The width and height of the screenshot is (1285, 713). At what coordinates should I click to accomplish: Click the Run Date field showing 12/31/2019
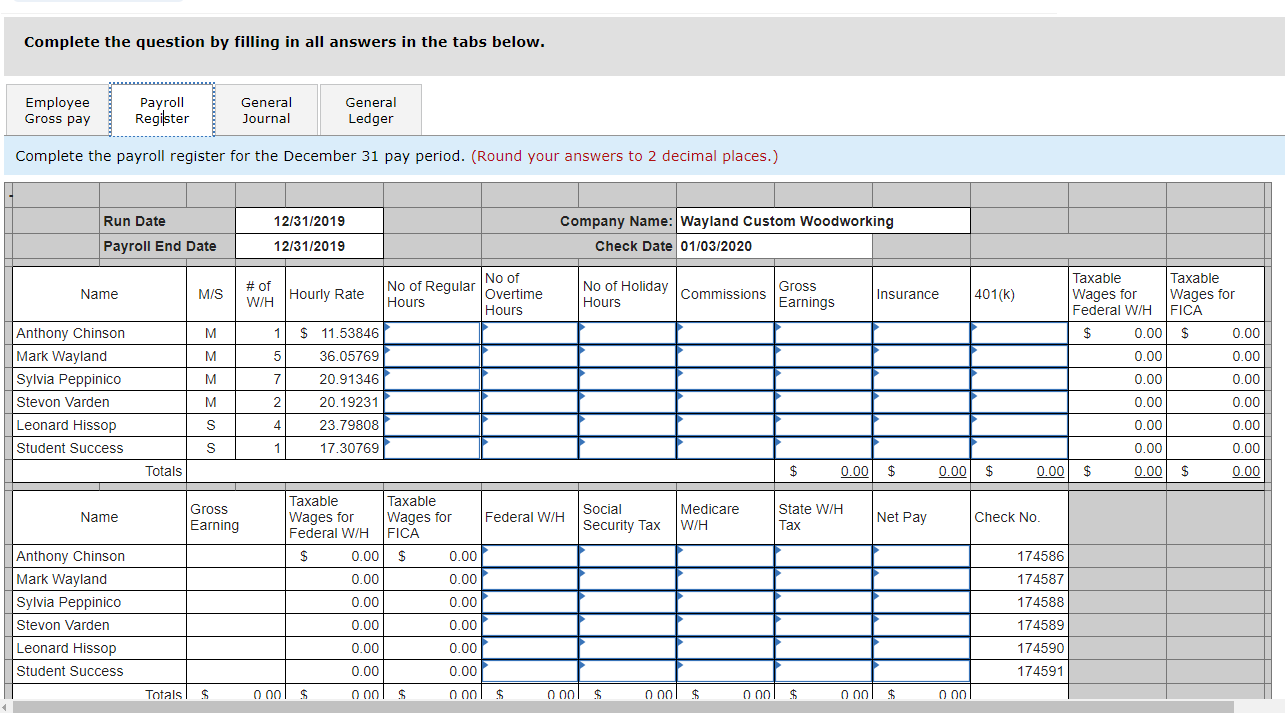coord(309,220)
